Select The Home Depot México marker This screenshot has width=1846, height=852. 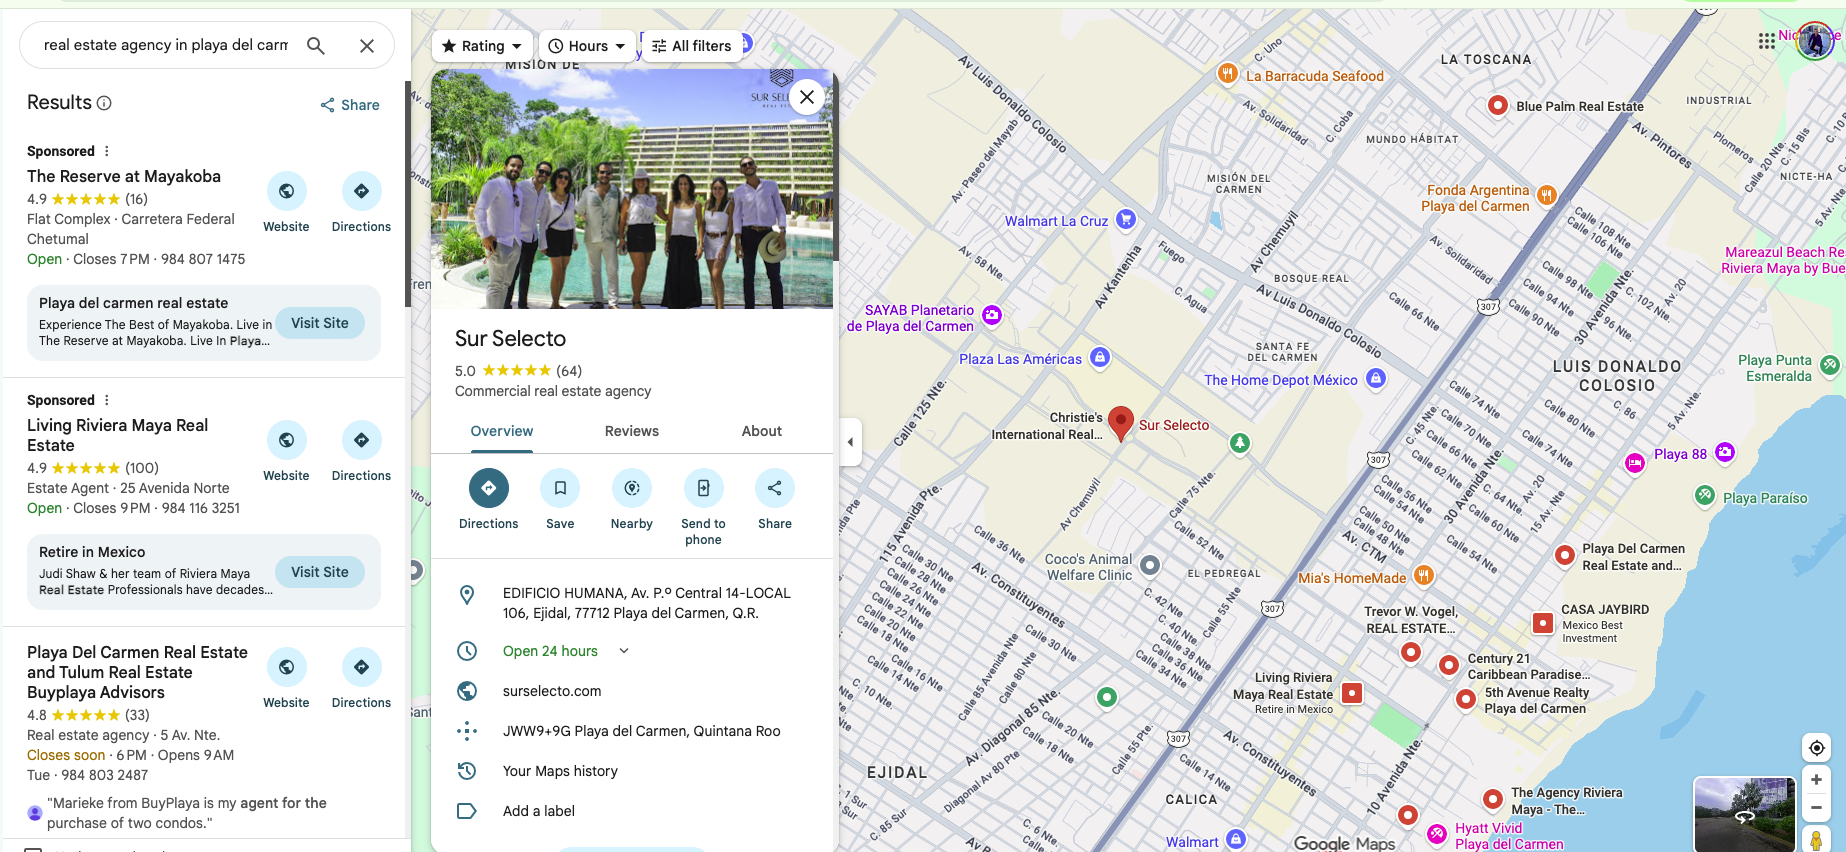[x=1376, y=378]
